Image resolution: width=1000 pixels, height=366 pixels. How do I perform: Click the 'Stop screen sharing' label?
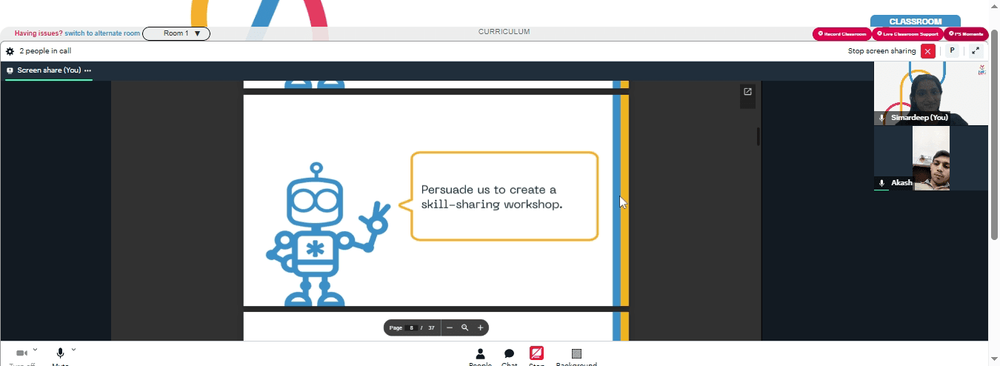(x=881, y=51)
